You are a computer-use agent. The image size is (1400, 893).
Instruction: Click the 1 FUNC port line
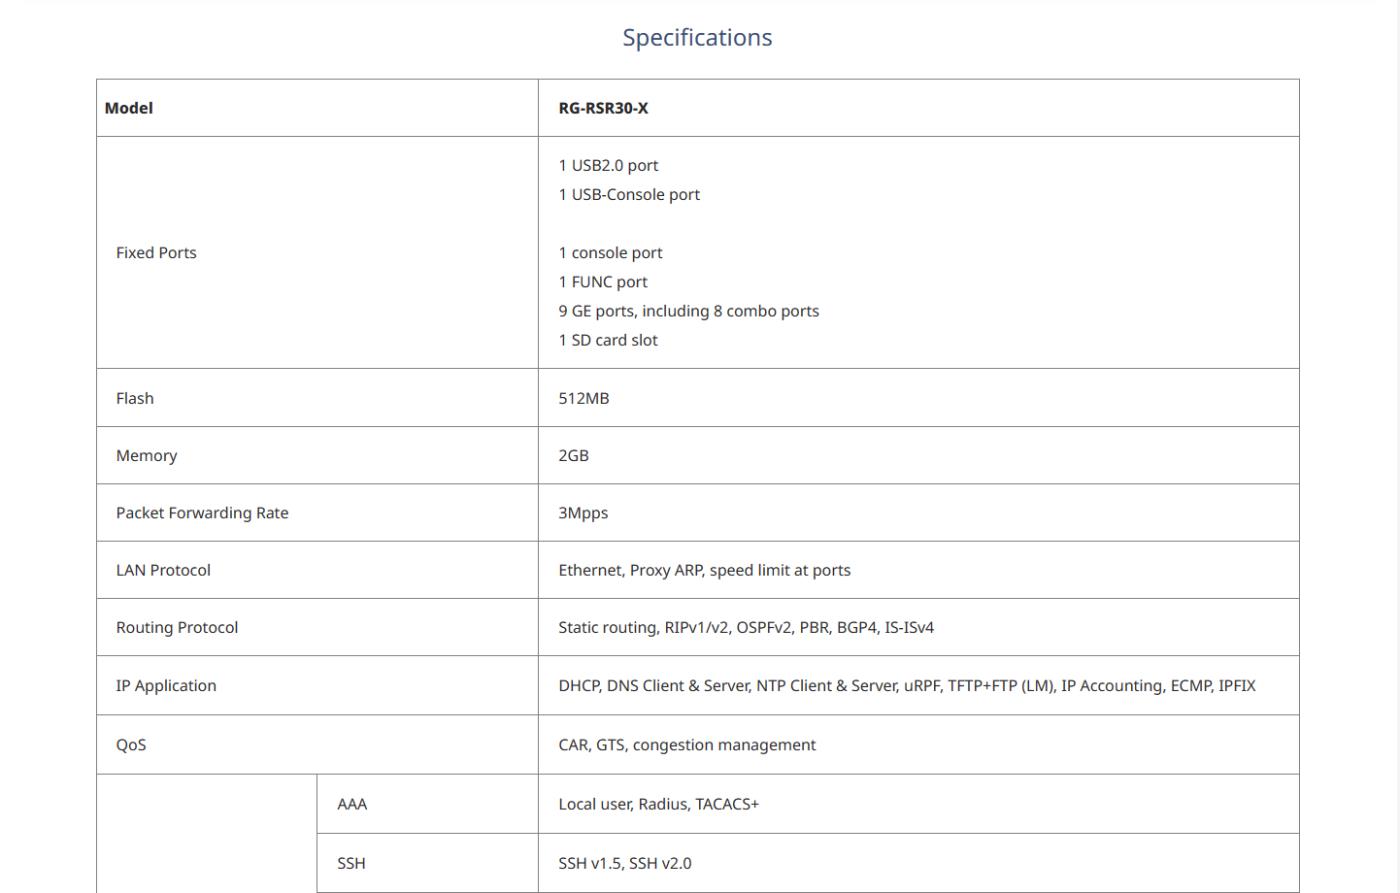click(x=603, y=282)
